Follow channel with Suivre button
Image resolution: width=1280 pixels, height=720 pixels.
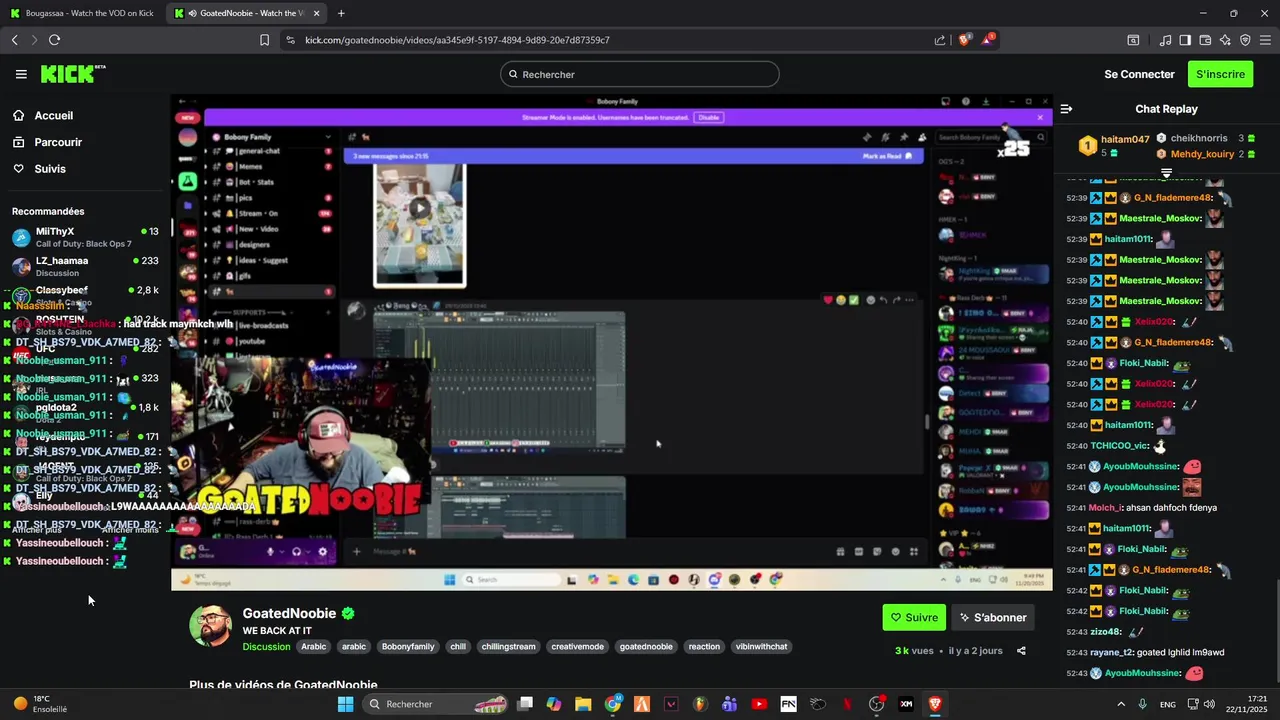click(914, 617)
